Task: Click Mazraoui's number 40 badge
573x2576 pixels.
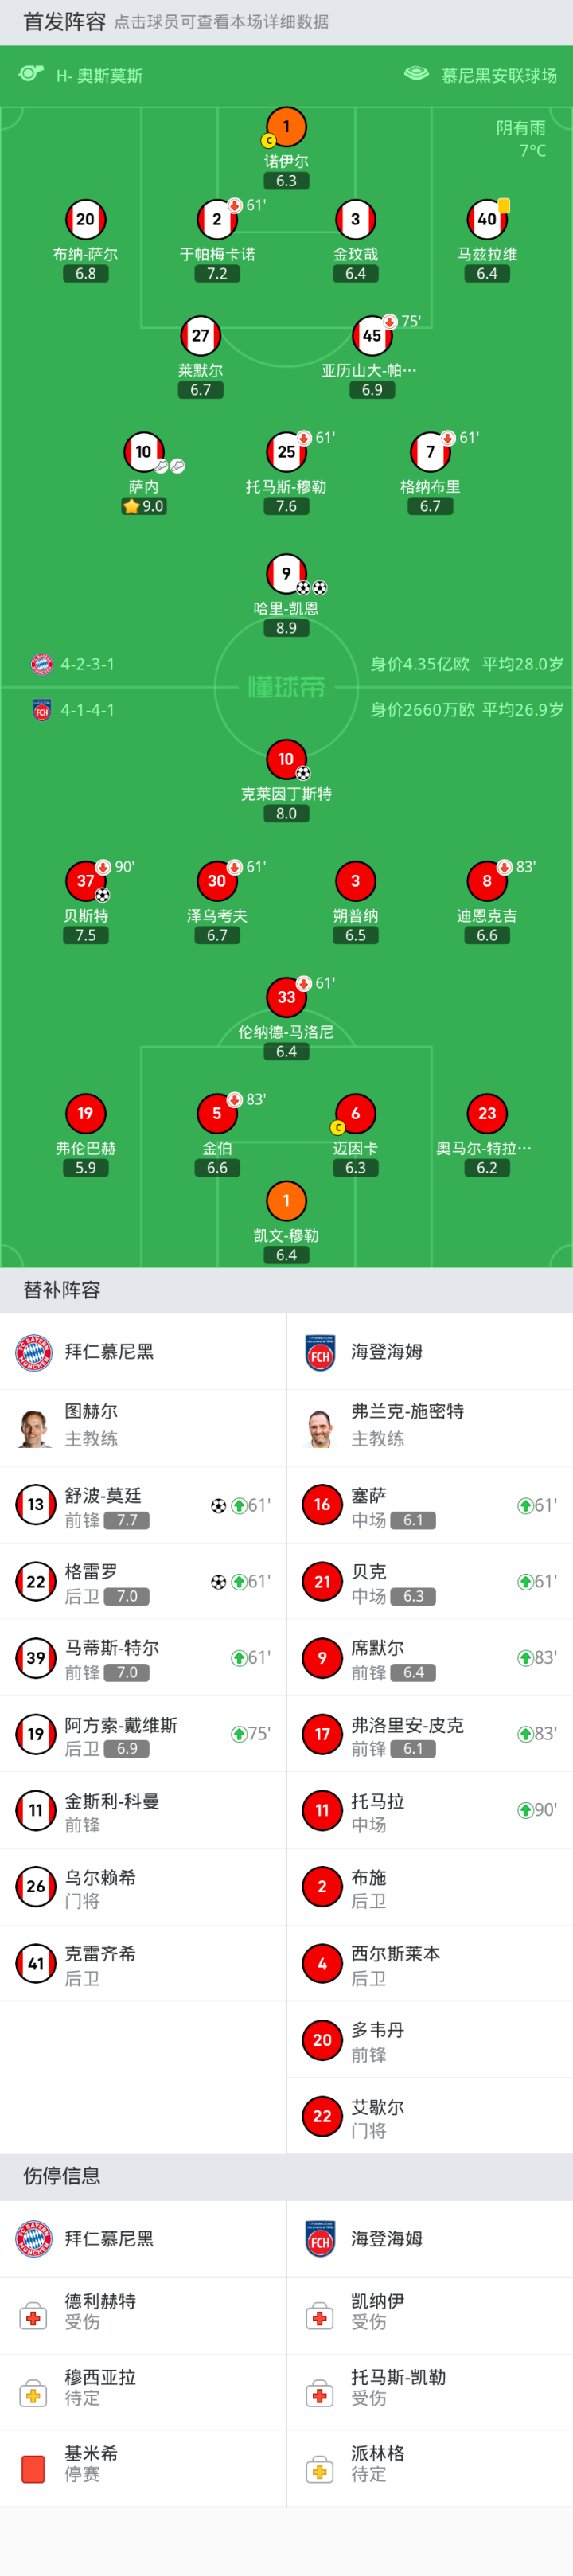Action: [487, 220]
